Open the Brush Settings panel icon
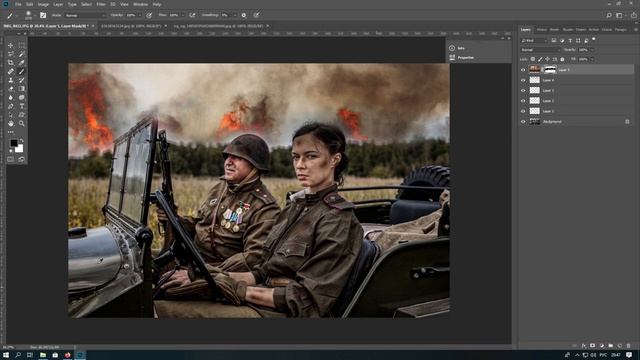 [43, 15]
